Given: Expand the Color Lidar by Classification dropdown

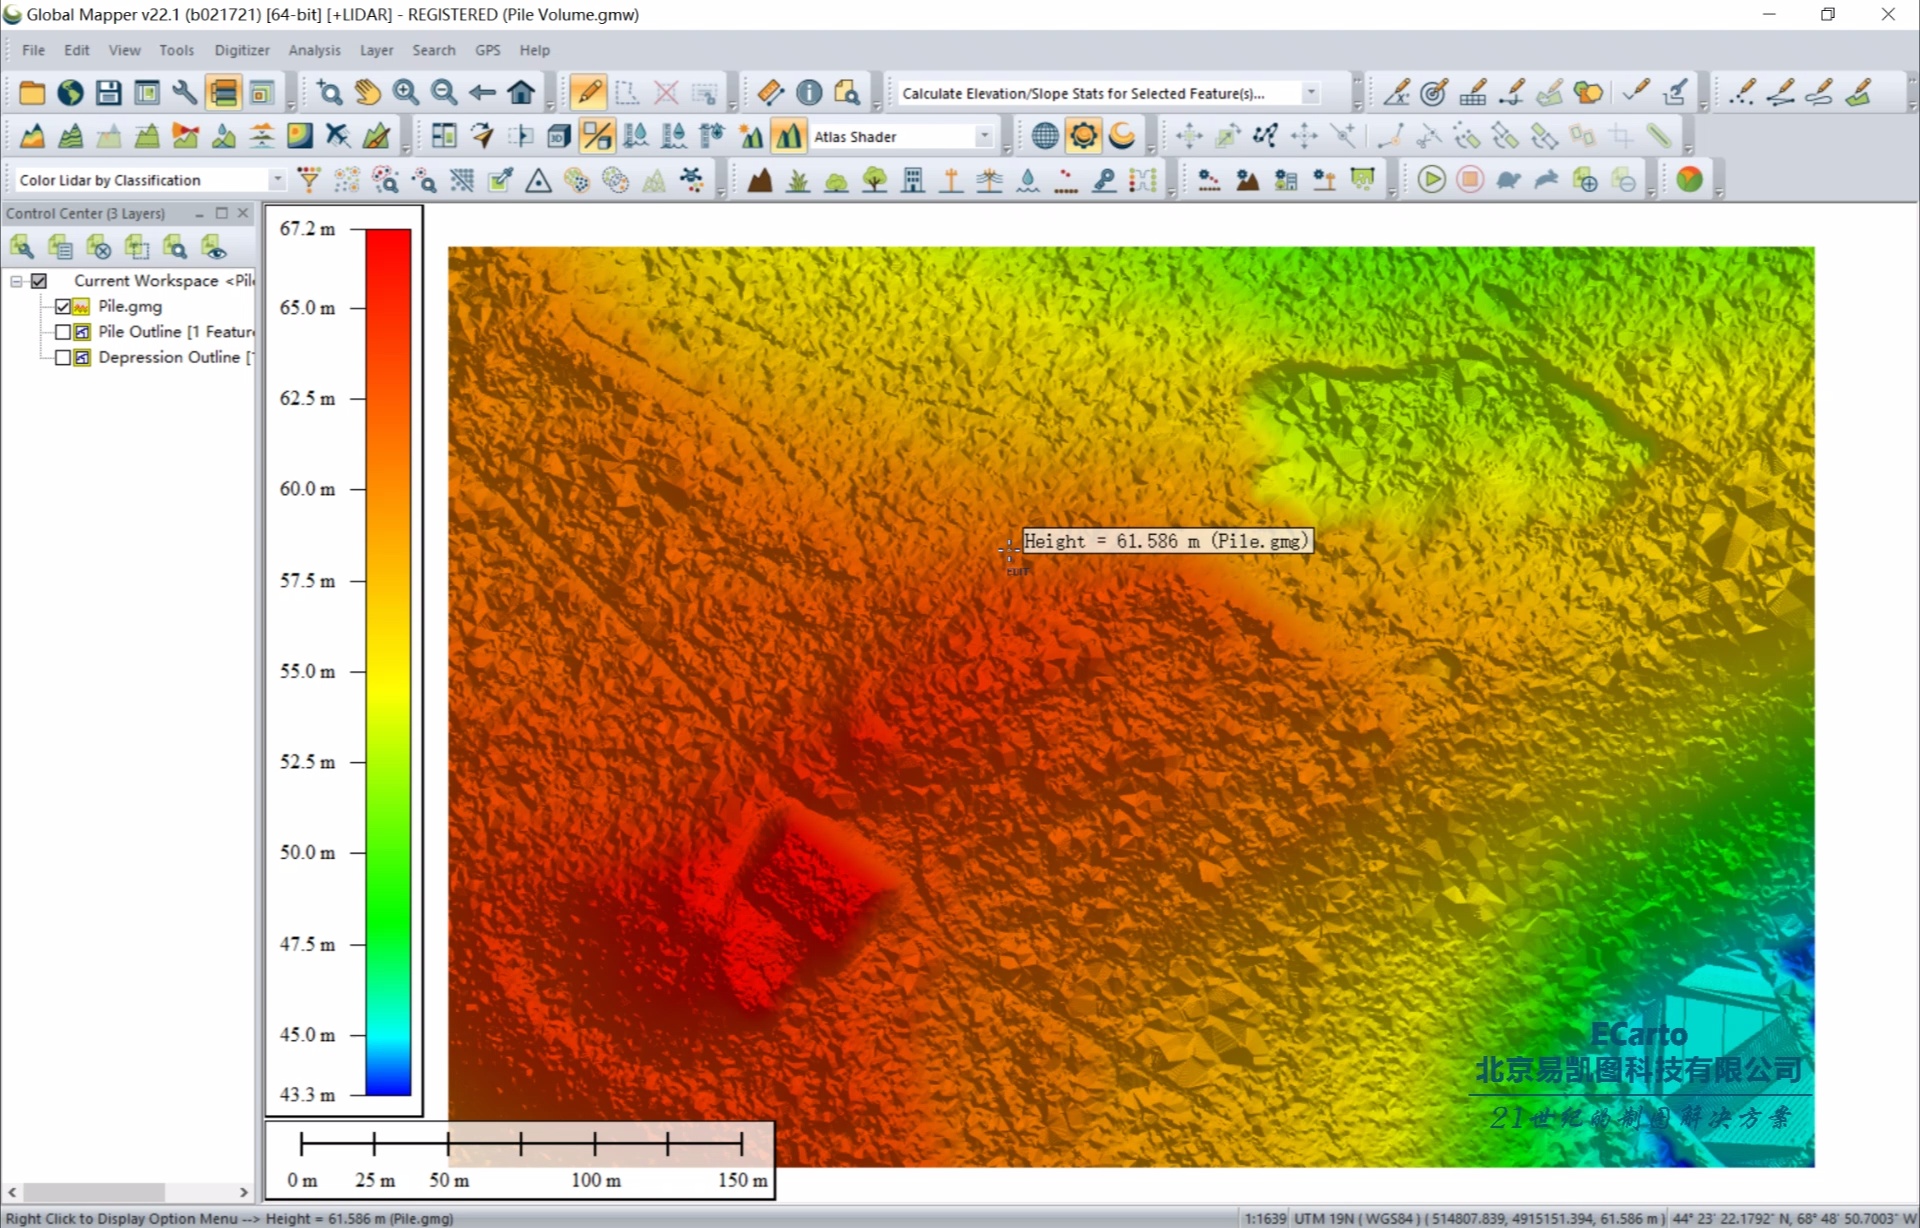Looking at the screenshot, I should click(277, 180).
